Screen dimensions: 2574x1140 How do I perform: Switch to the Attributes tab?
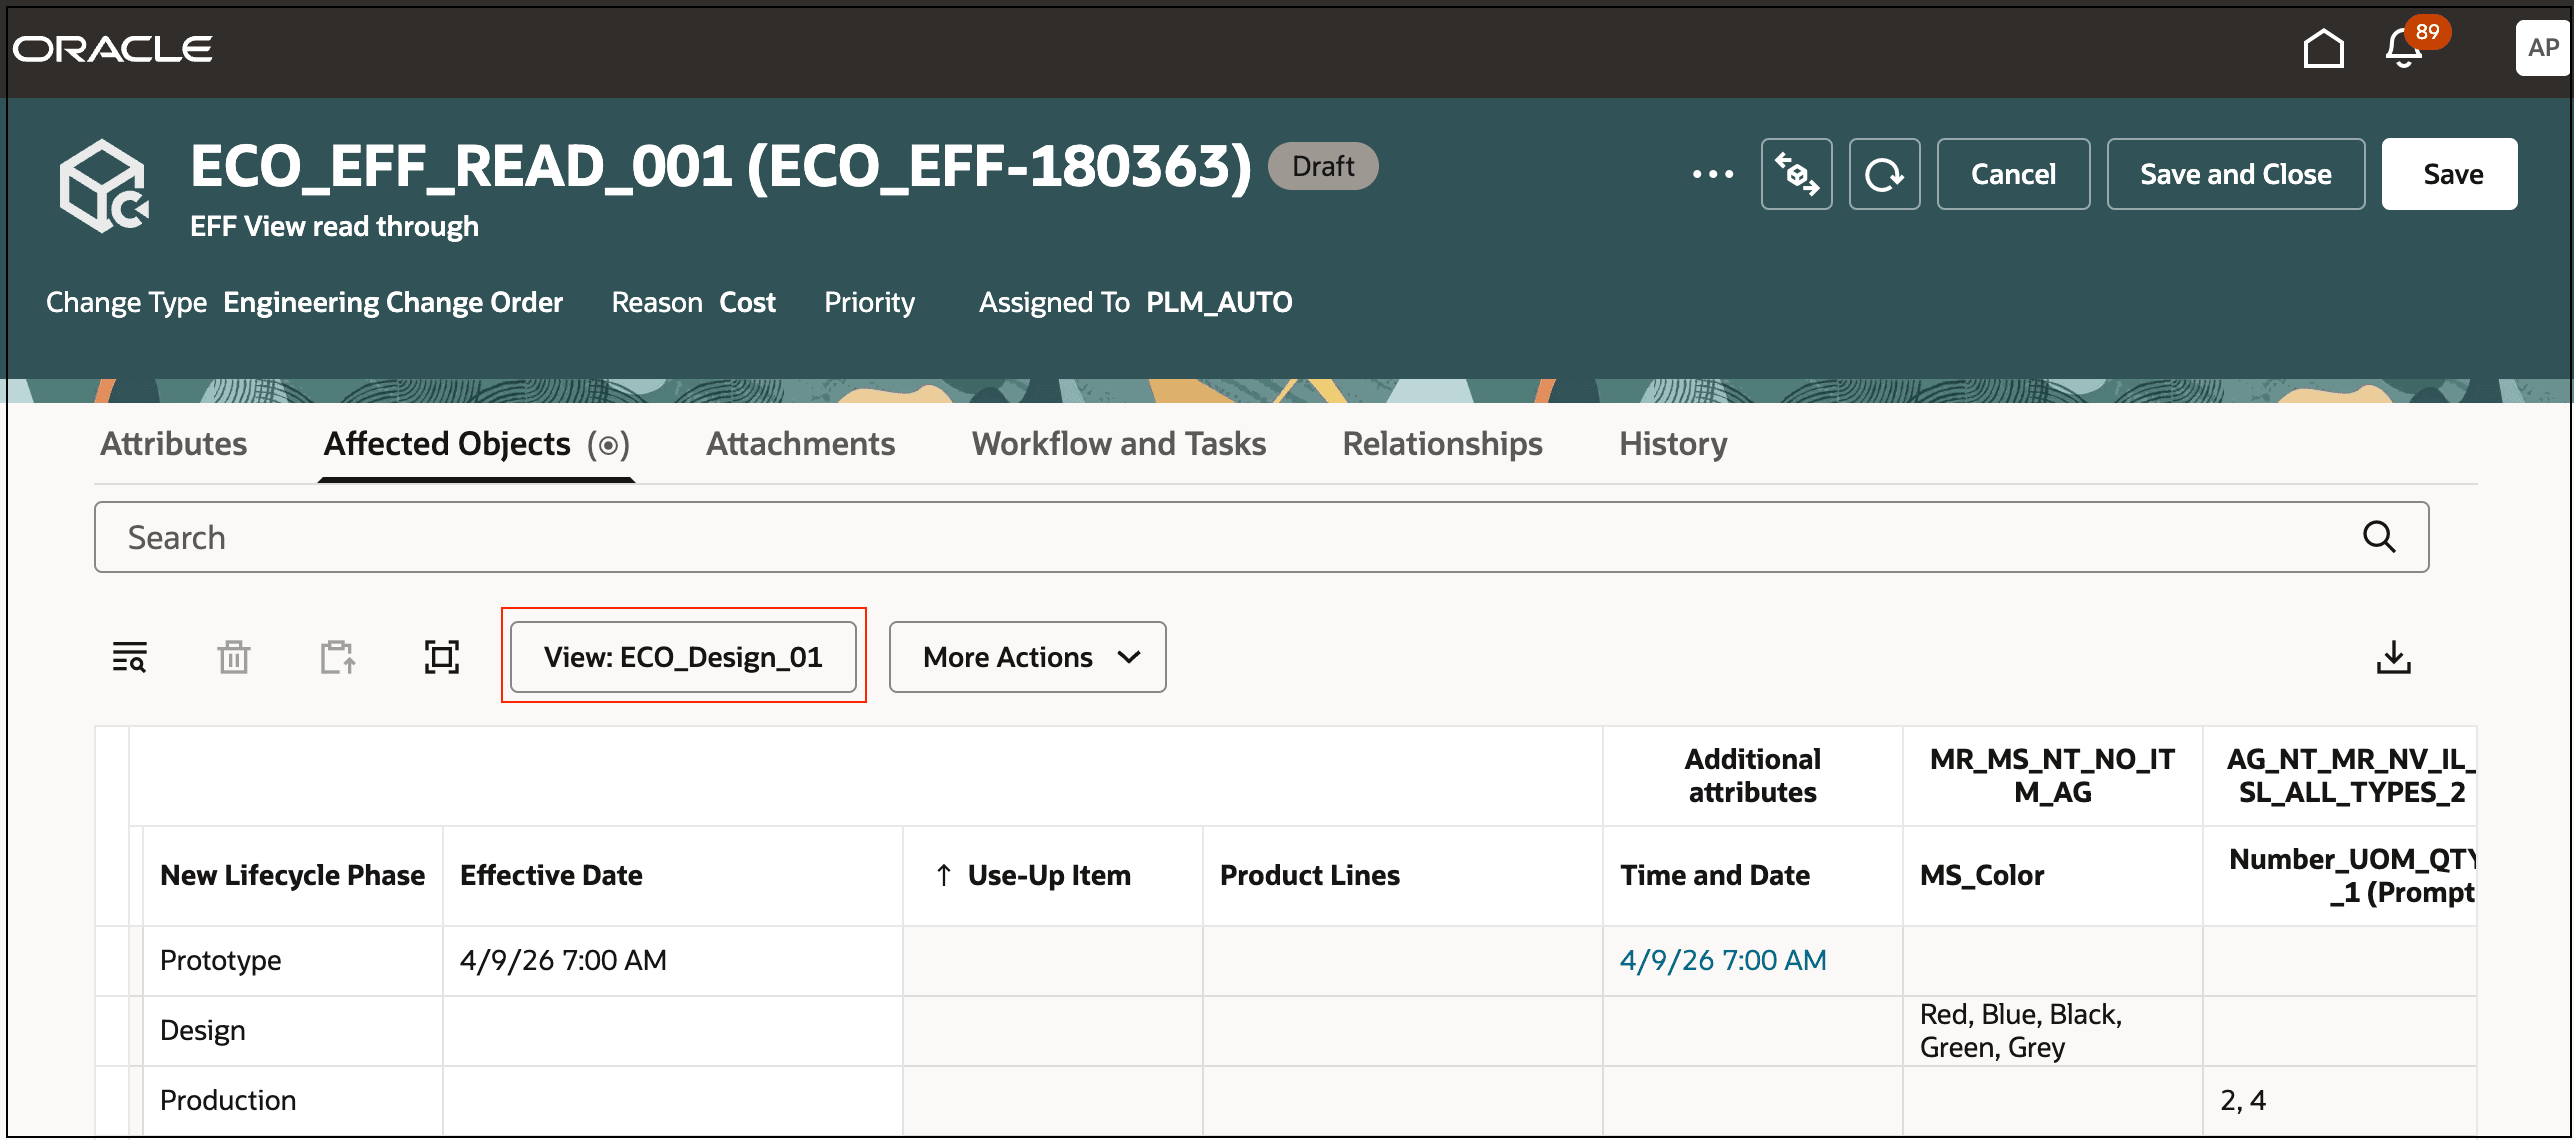click(173, 444)
